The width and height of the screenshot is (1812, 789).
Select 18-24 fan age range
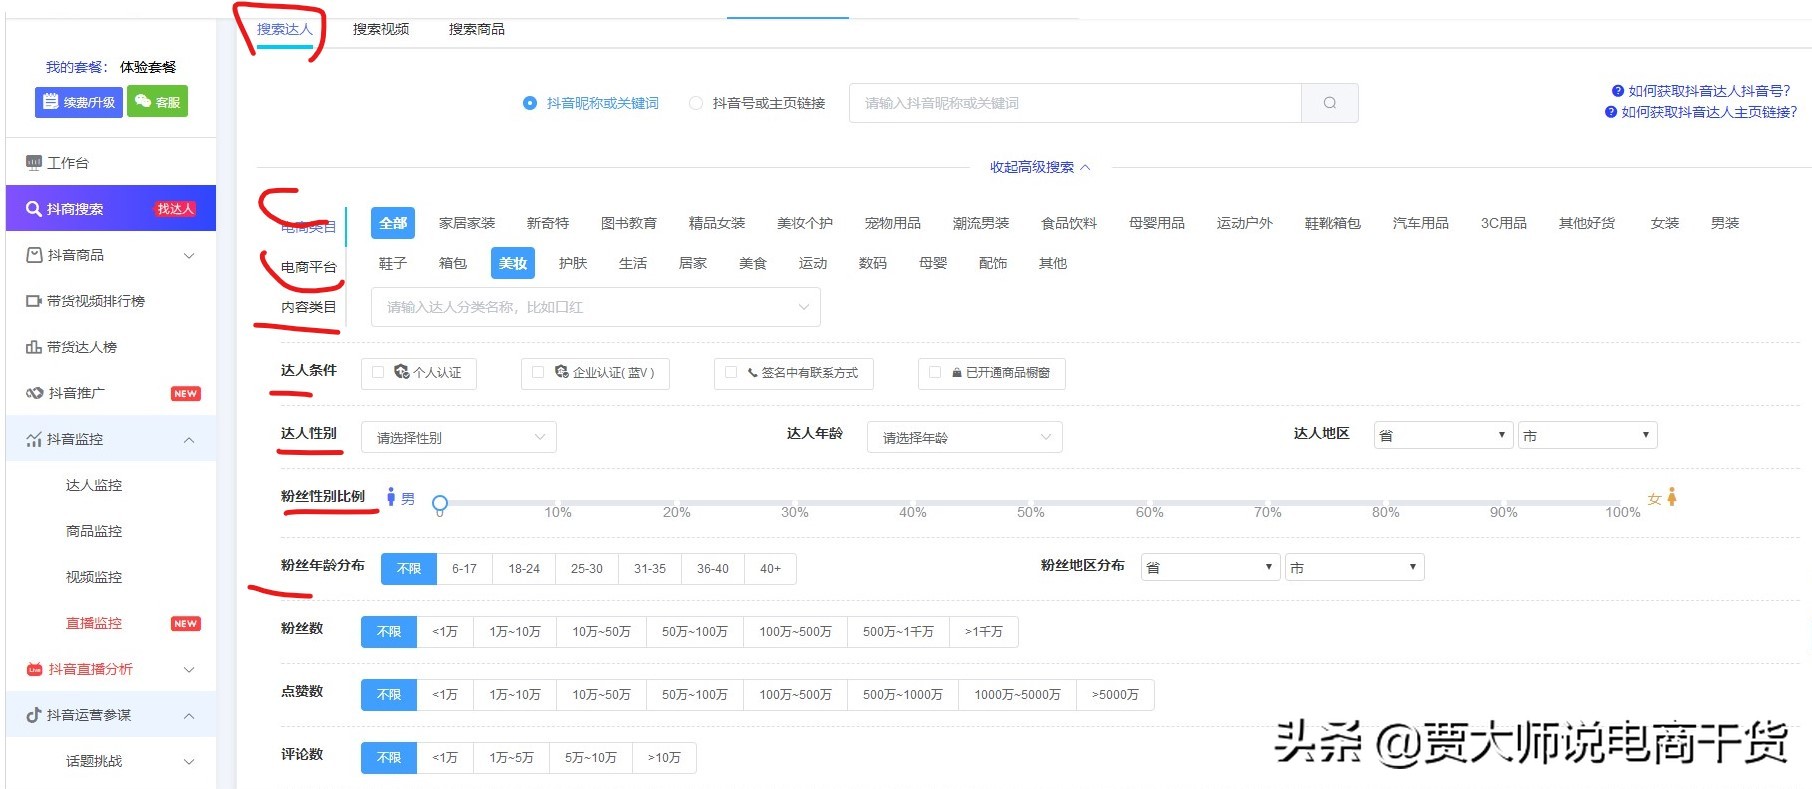coord(524,568)
